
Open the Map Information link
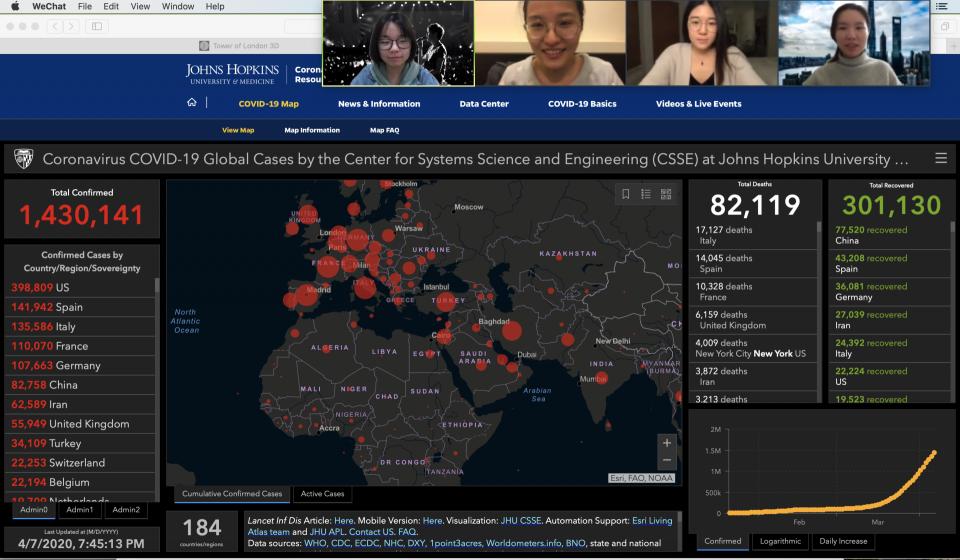pos(312,130)
